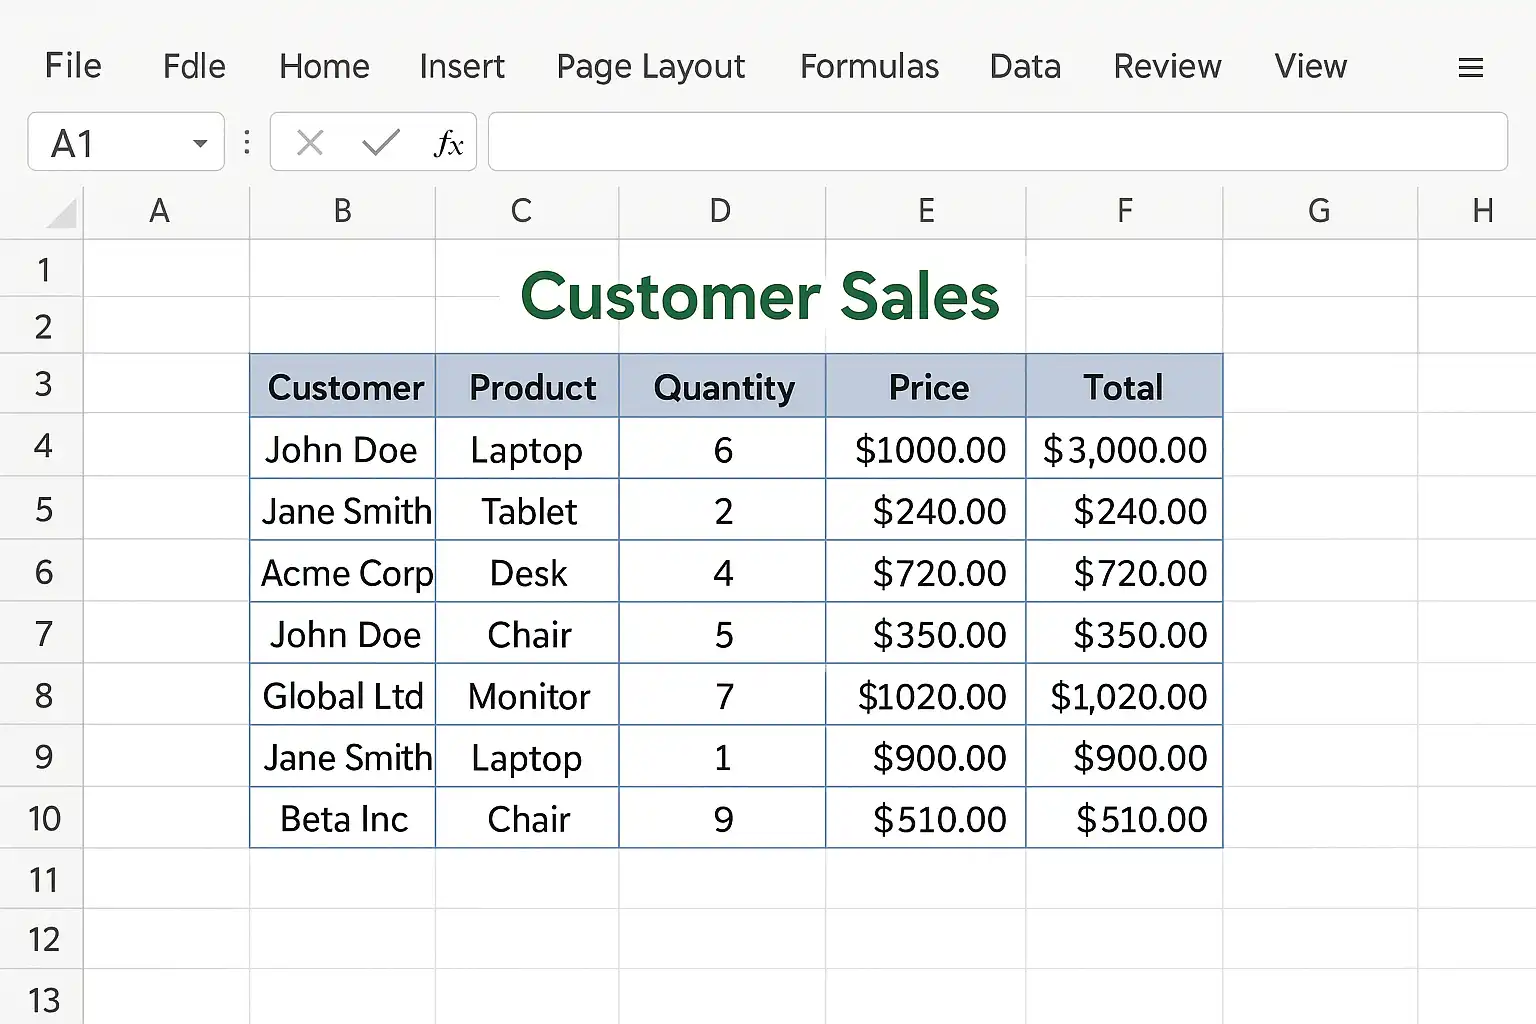1536x1024 pixels.
Task: Click the Customer header cell
Action: [x=345, y=387]
